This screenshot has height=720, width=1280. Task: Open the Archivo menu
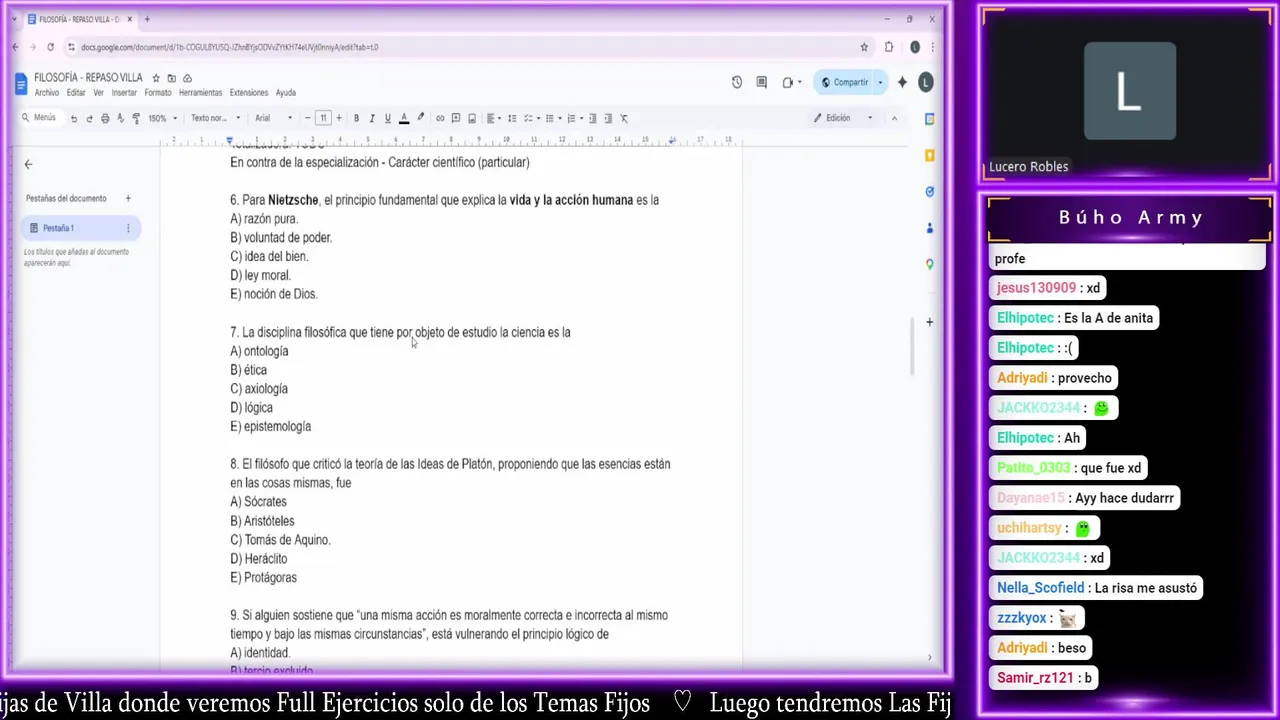pyautogui.click(x=47, y=93)
